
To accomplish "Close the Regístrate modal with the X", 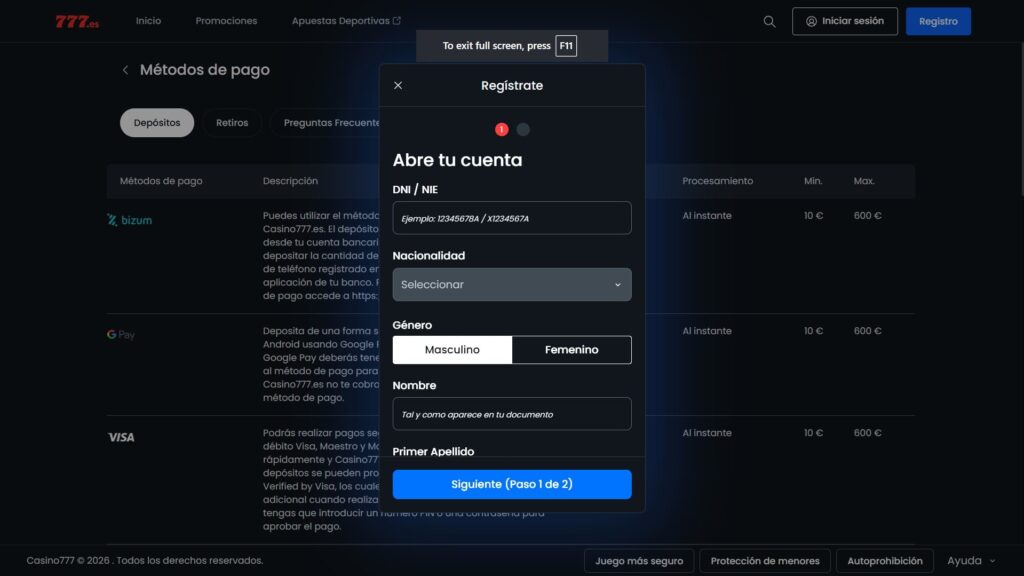I will pyautogui.click(x=398, y=85).
